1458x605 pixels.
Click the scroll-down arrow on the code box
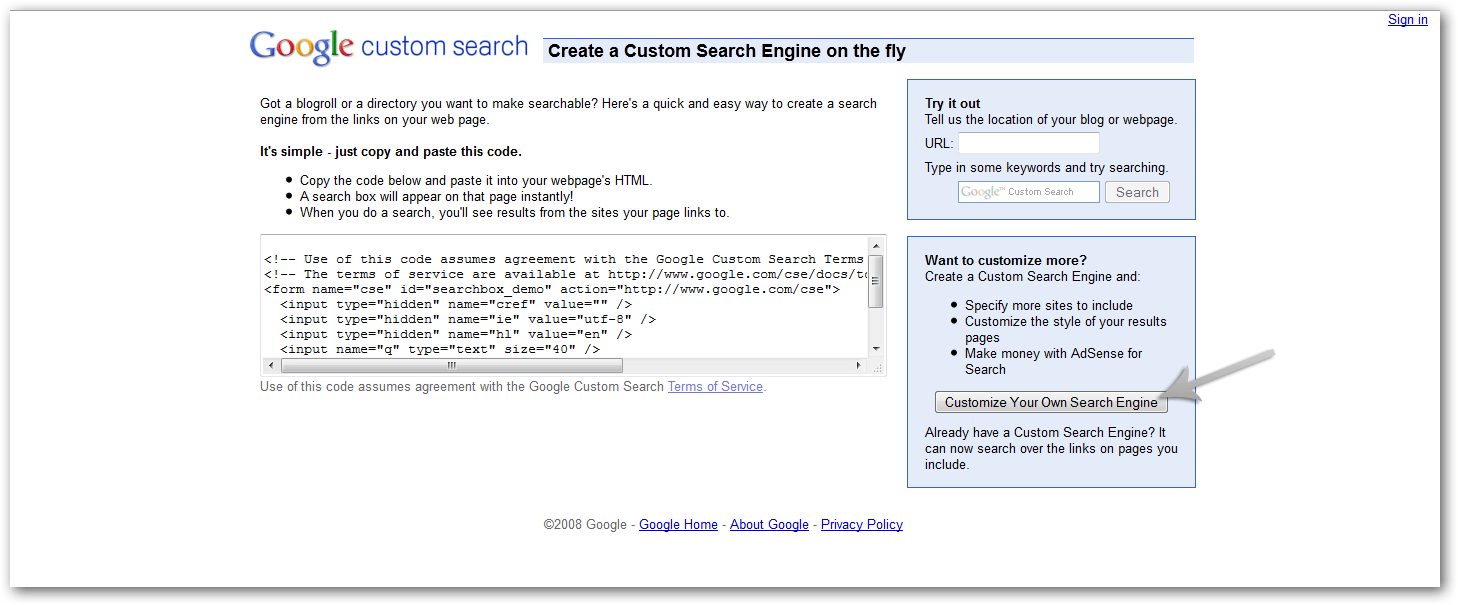tap(877, 350)
